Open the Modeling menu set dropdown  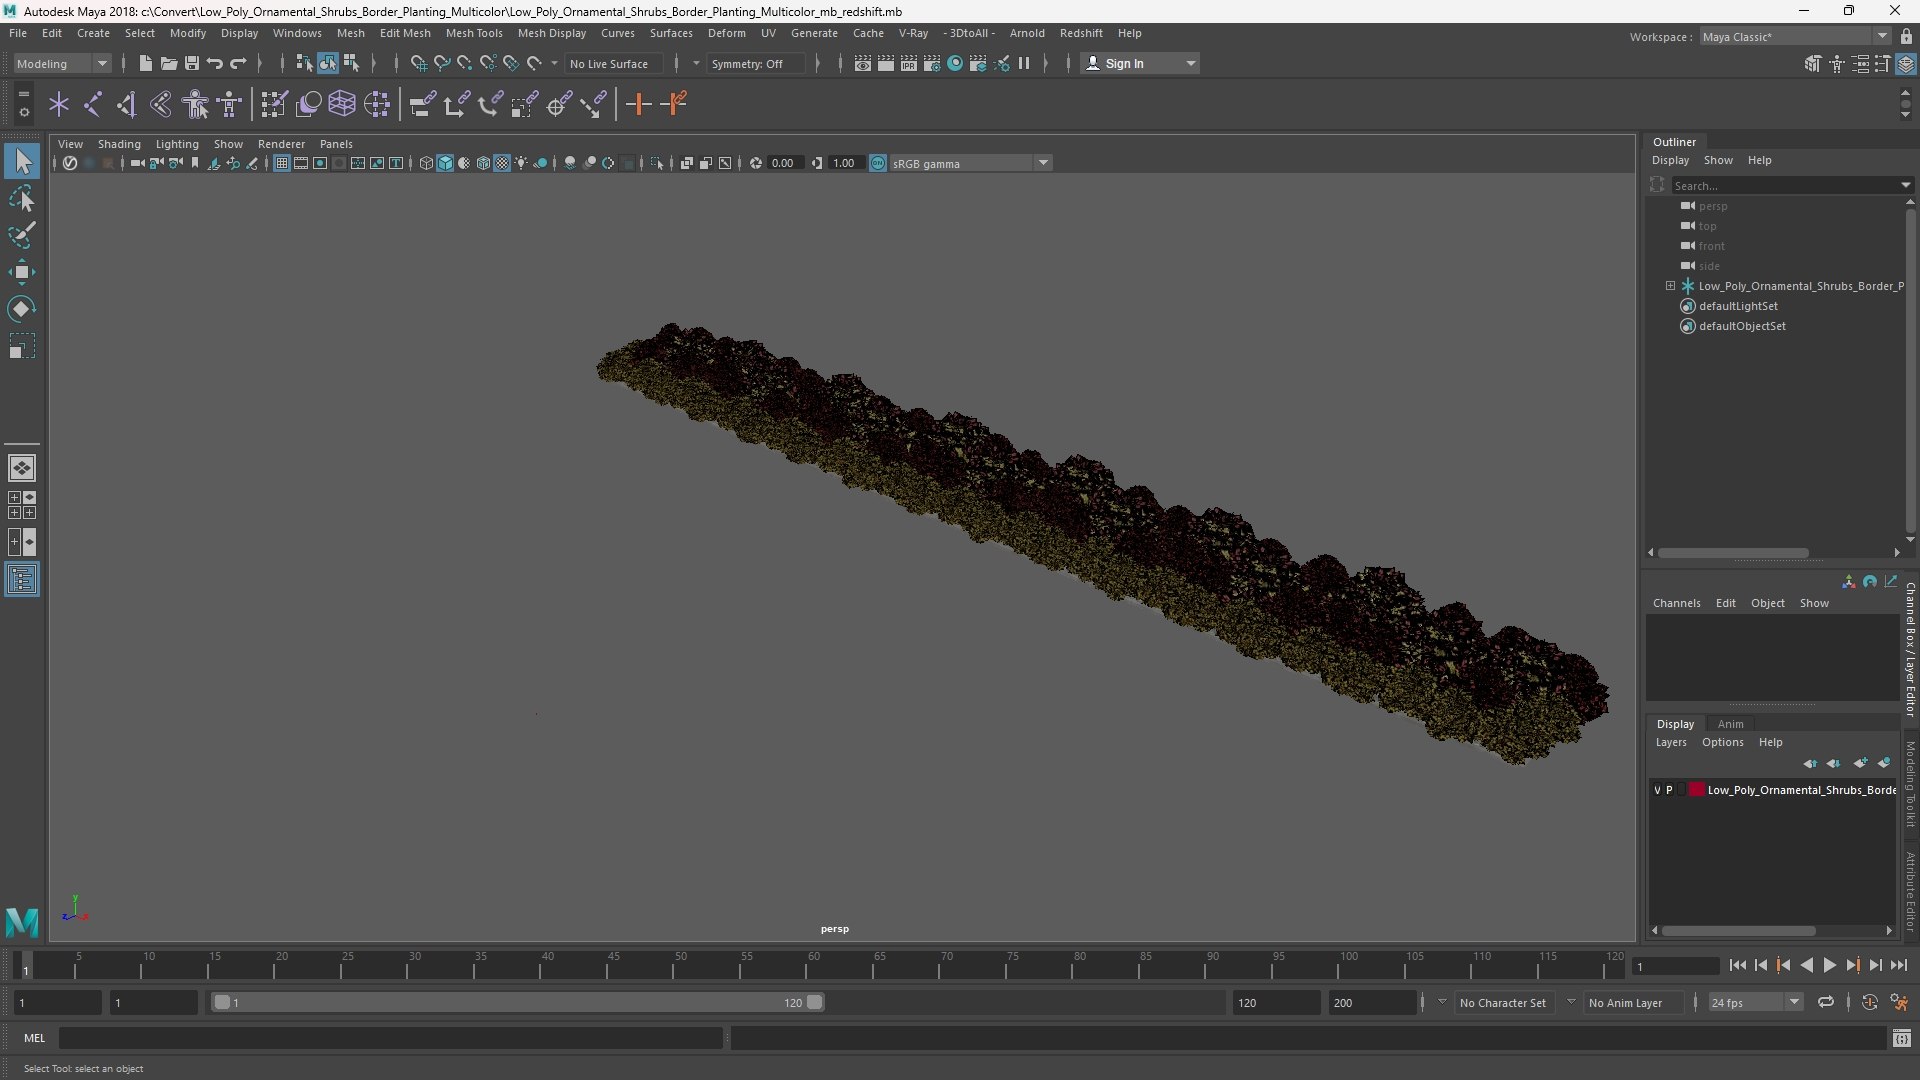[x=62, y=63]
